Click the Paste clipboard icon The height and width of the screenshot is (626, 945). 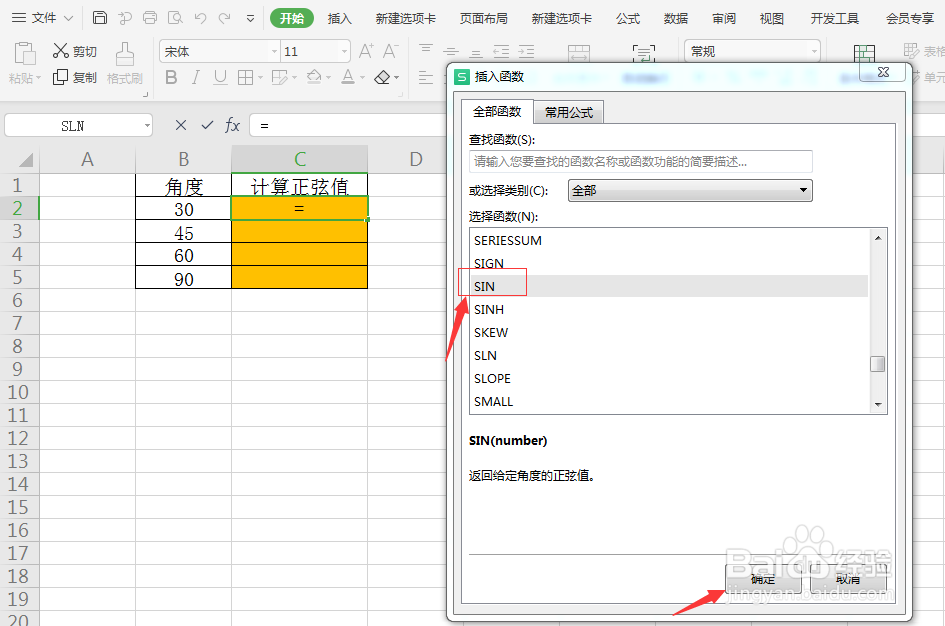[25, 54]
